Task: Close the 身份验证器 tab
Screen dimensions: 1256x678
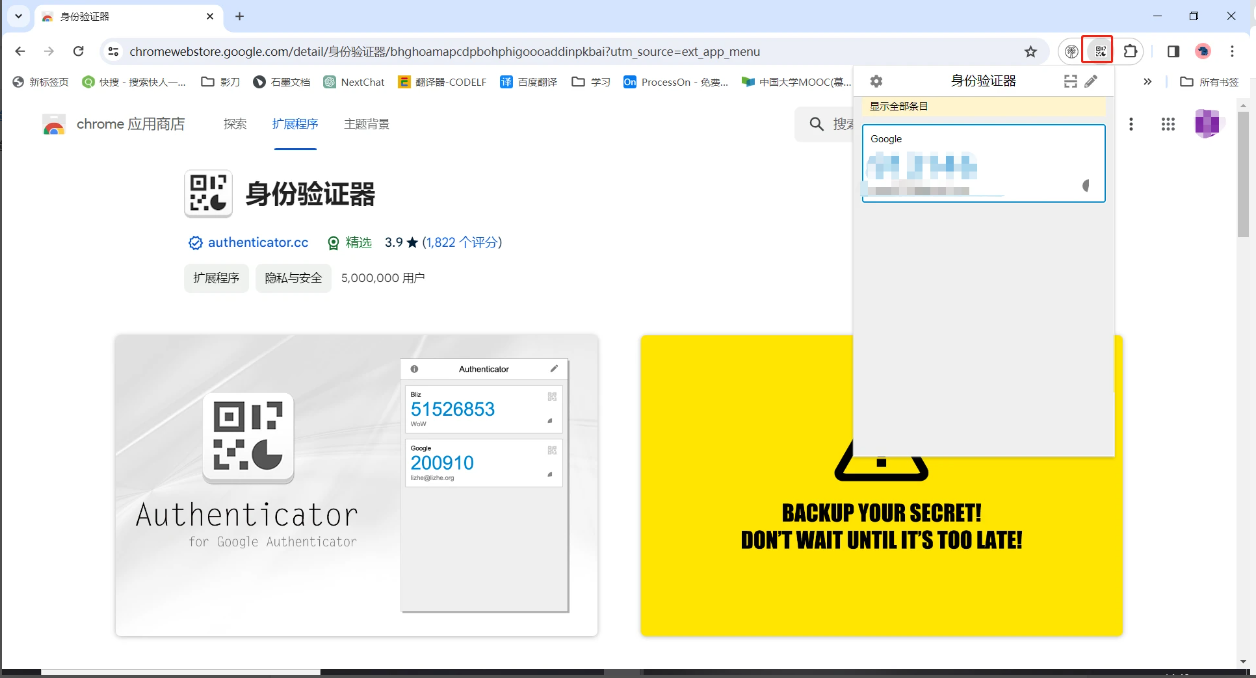Action: click(x=209, y=16)
